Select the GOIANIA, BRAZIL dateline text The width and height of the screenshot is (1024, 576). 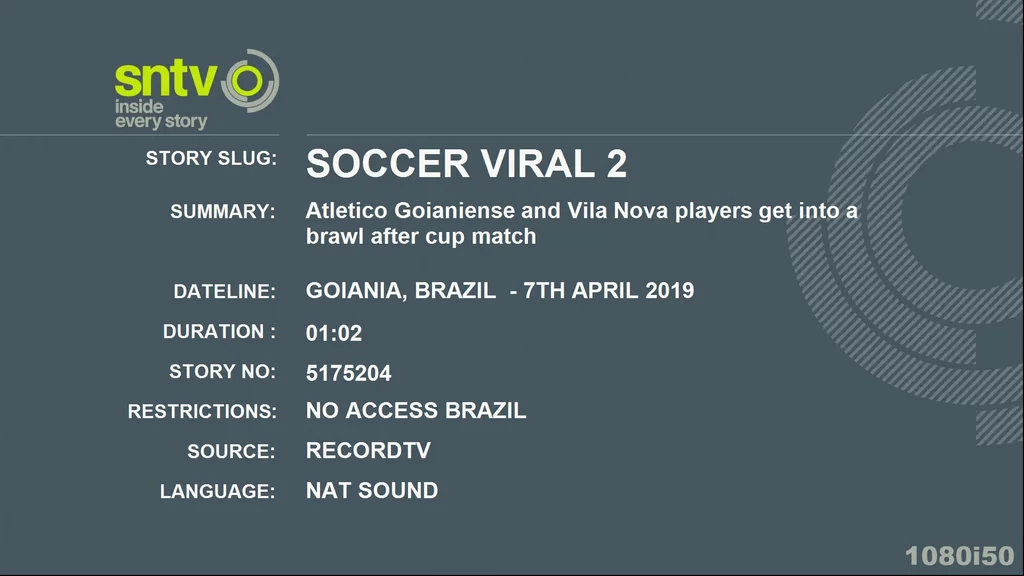click(x=500, y=291)
